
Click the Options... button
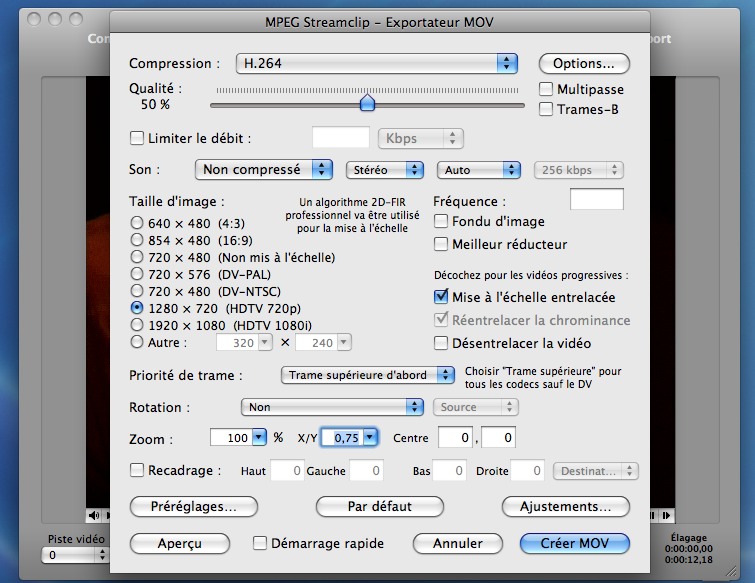(x=584, y=64)
